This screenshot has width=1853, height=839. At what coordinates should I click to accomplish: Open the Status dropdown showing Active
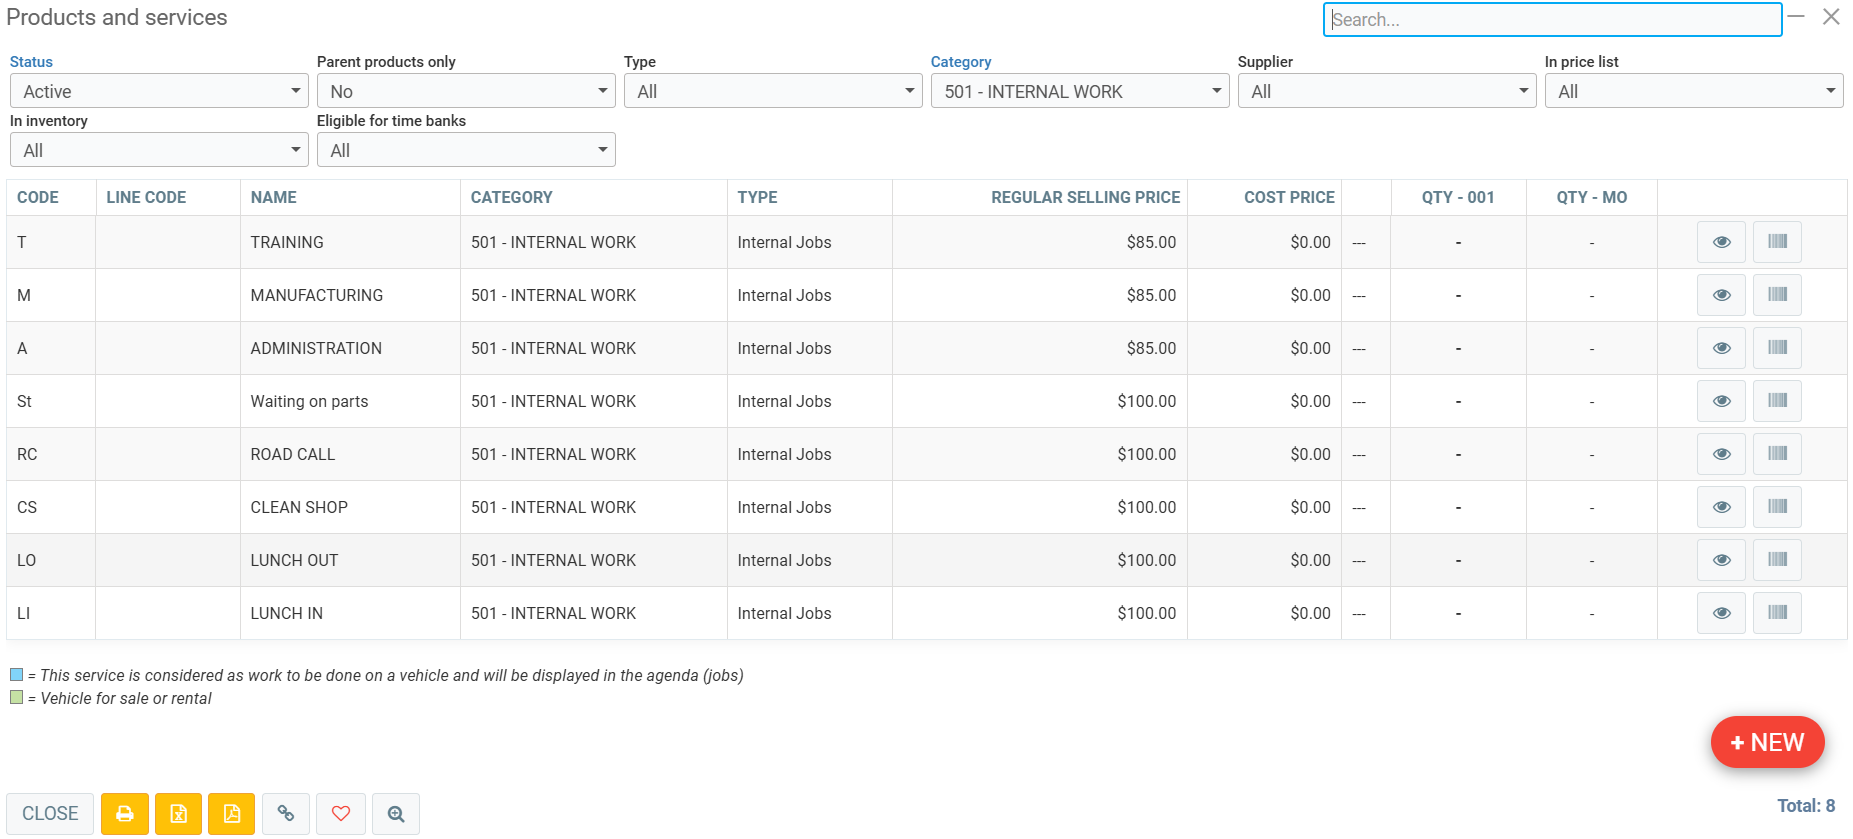pyautogui.click(x=159, y=91)
